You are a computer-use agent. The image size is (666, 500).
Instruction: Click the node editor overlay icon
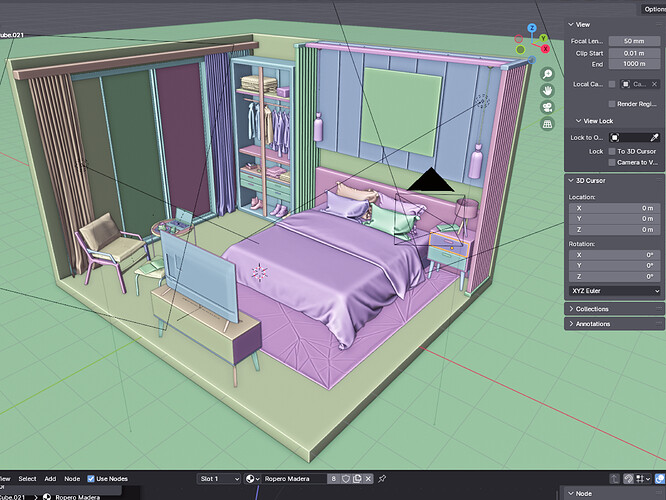pos(660,479)
